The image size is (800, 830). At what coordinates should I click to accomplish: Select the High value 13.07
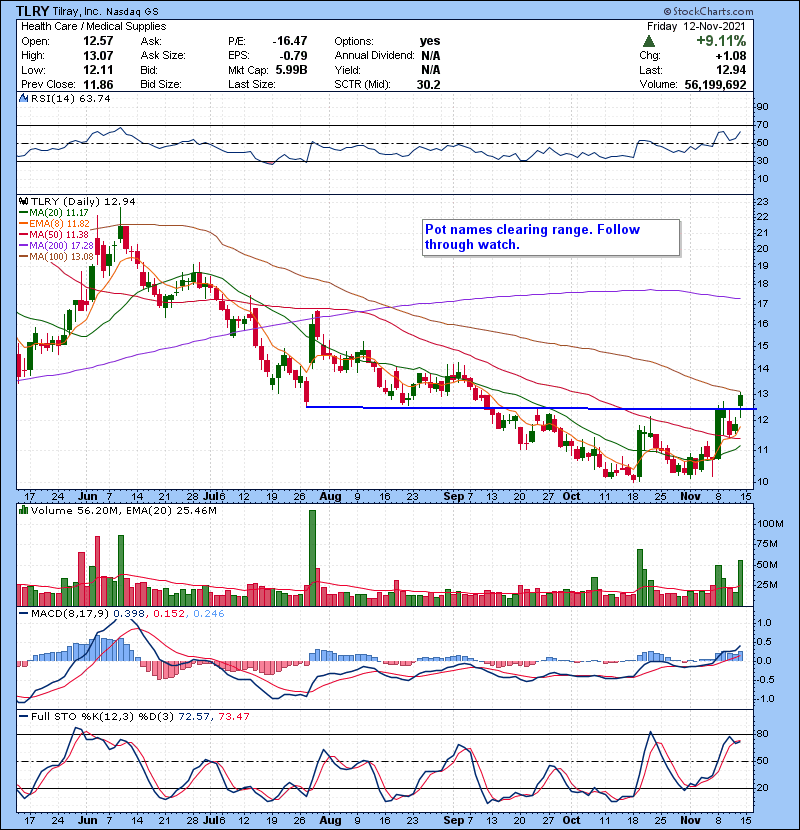(x=98, y=55)
